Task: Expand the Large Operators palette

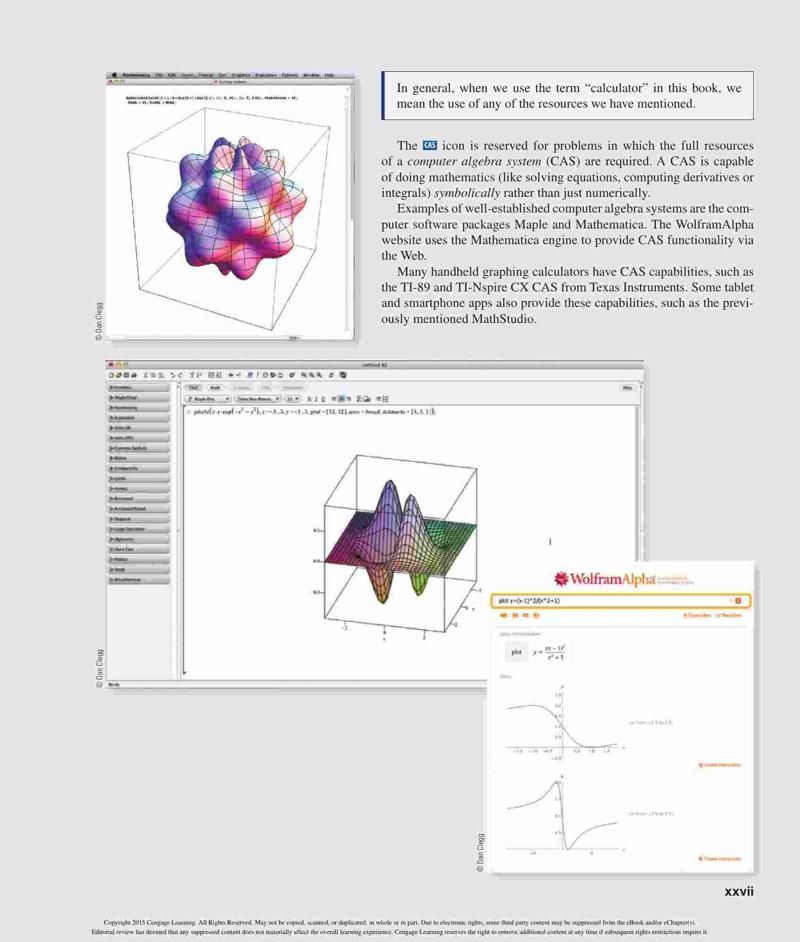Action: [x=139, y=529]
